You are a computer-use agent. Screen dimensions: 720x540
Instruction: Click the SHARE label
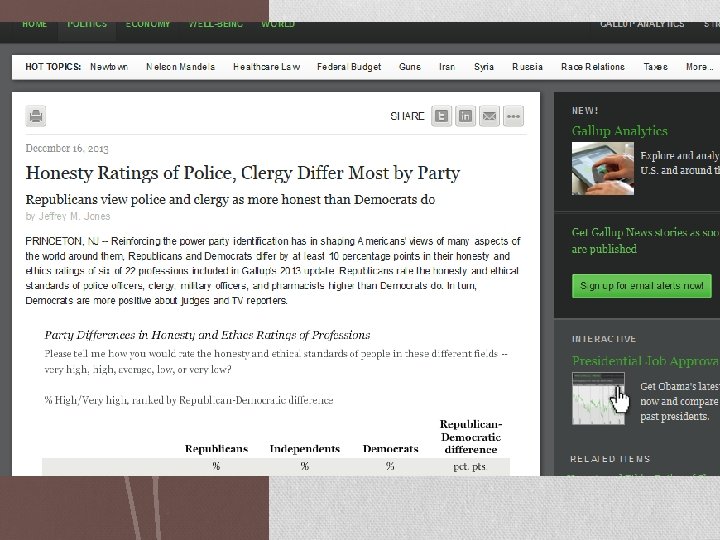[x=407, y=116]
